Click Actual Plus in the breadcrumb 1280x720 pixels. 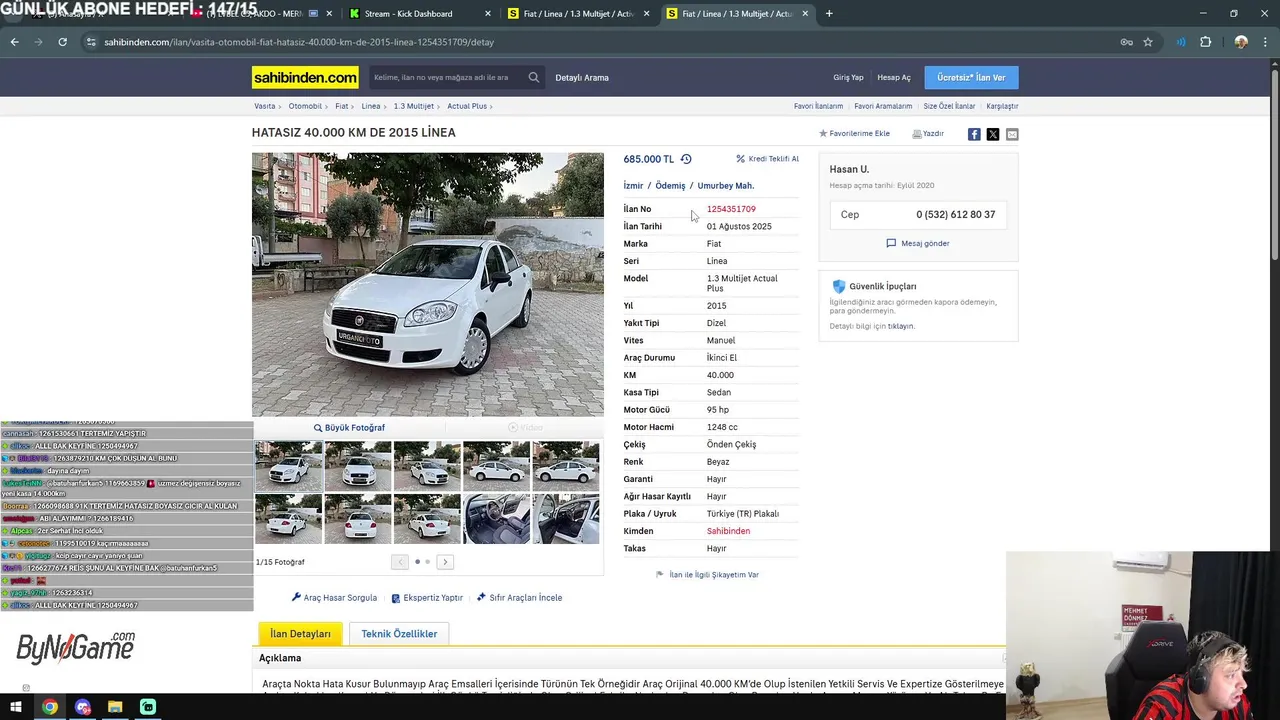[467, 106]
